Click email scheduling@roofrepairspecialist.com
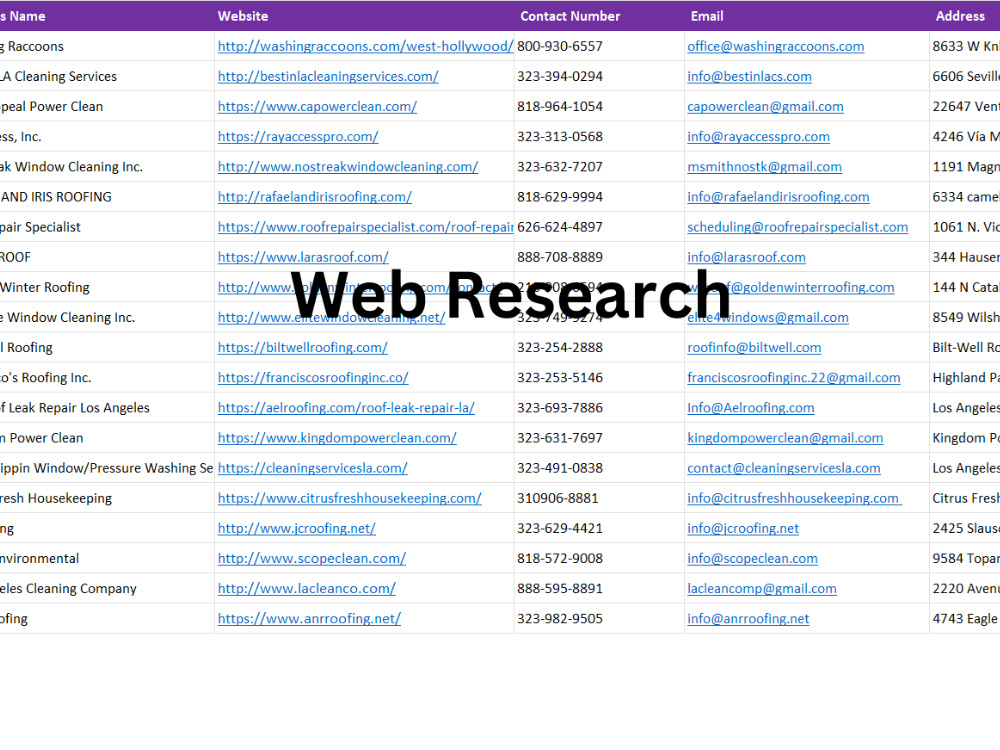This screenshot has height=750, width=1000. pos(797,227)
